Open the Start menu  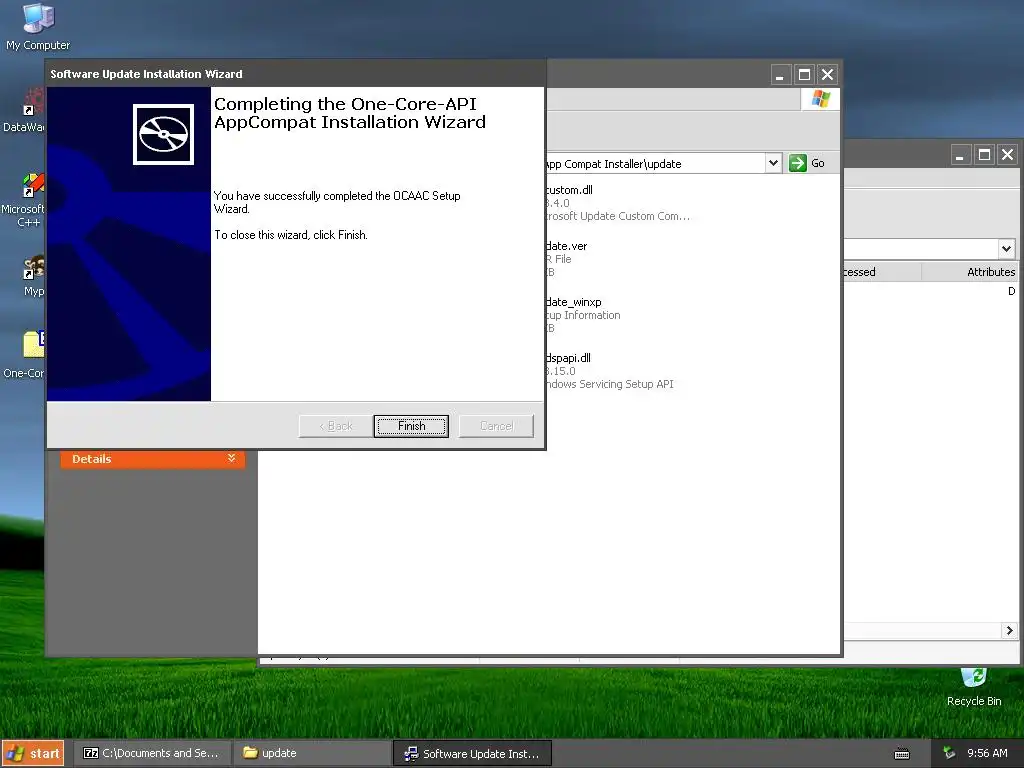[x=33, y=753]
